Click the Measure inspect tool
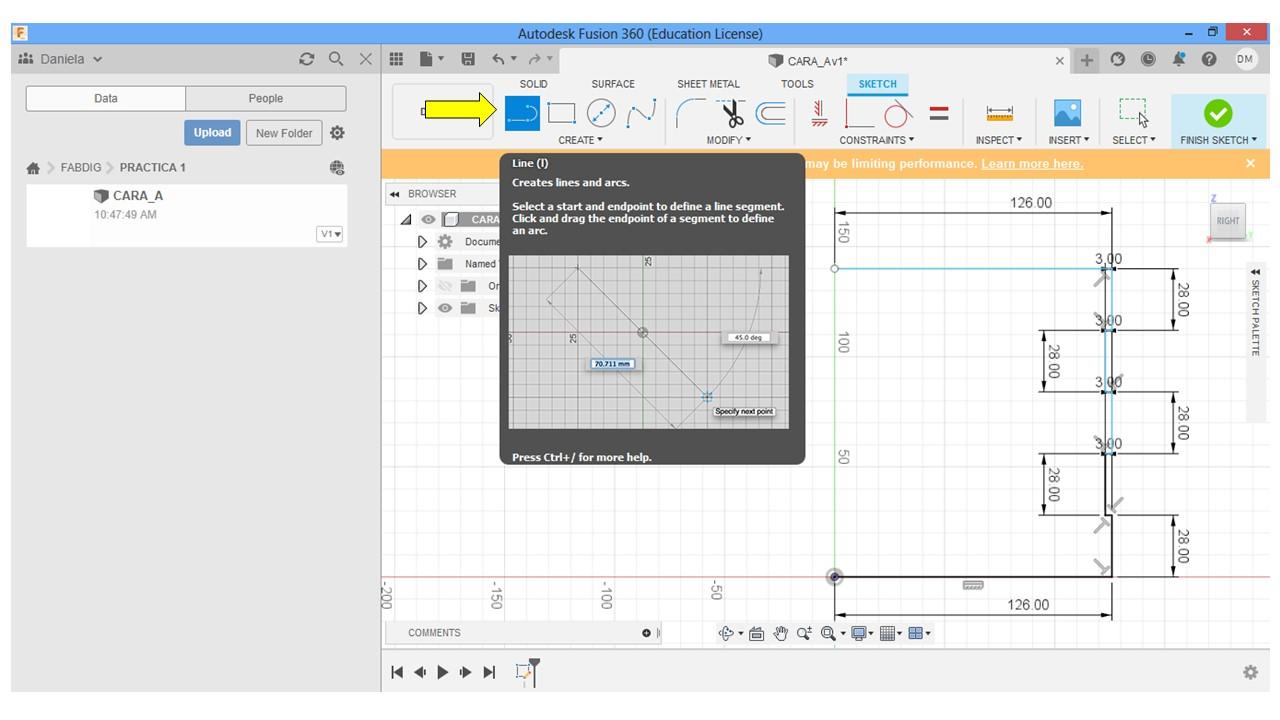Viewport: 1280px width, 720px height. tap(999, 113)
